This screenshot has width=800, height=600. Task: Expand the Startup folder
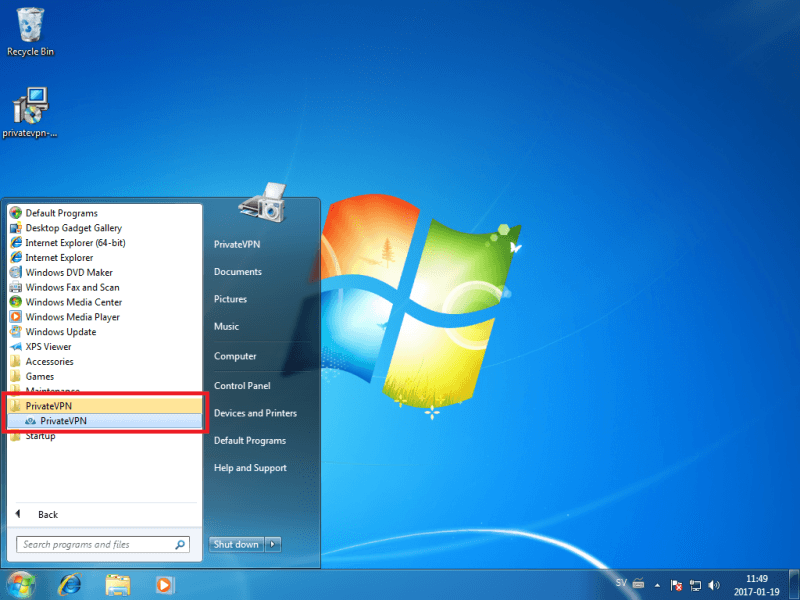(41, 436)
